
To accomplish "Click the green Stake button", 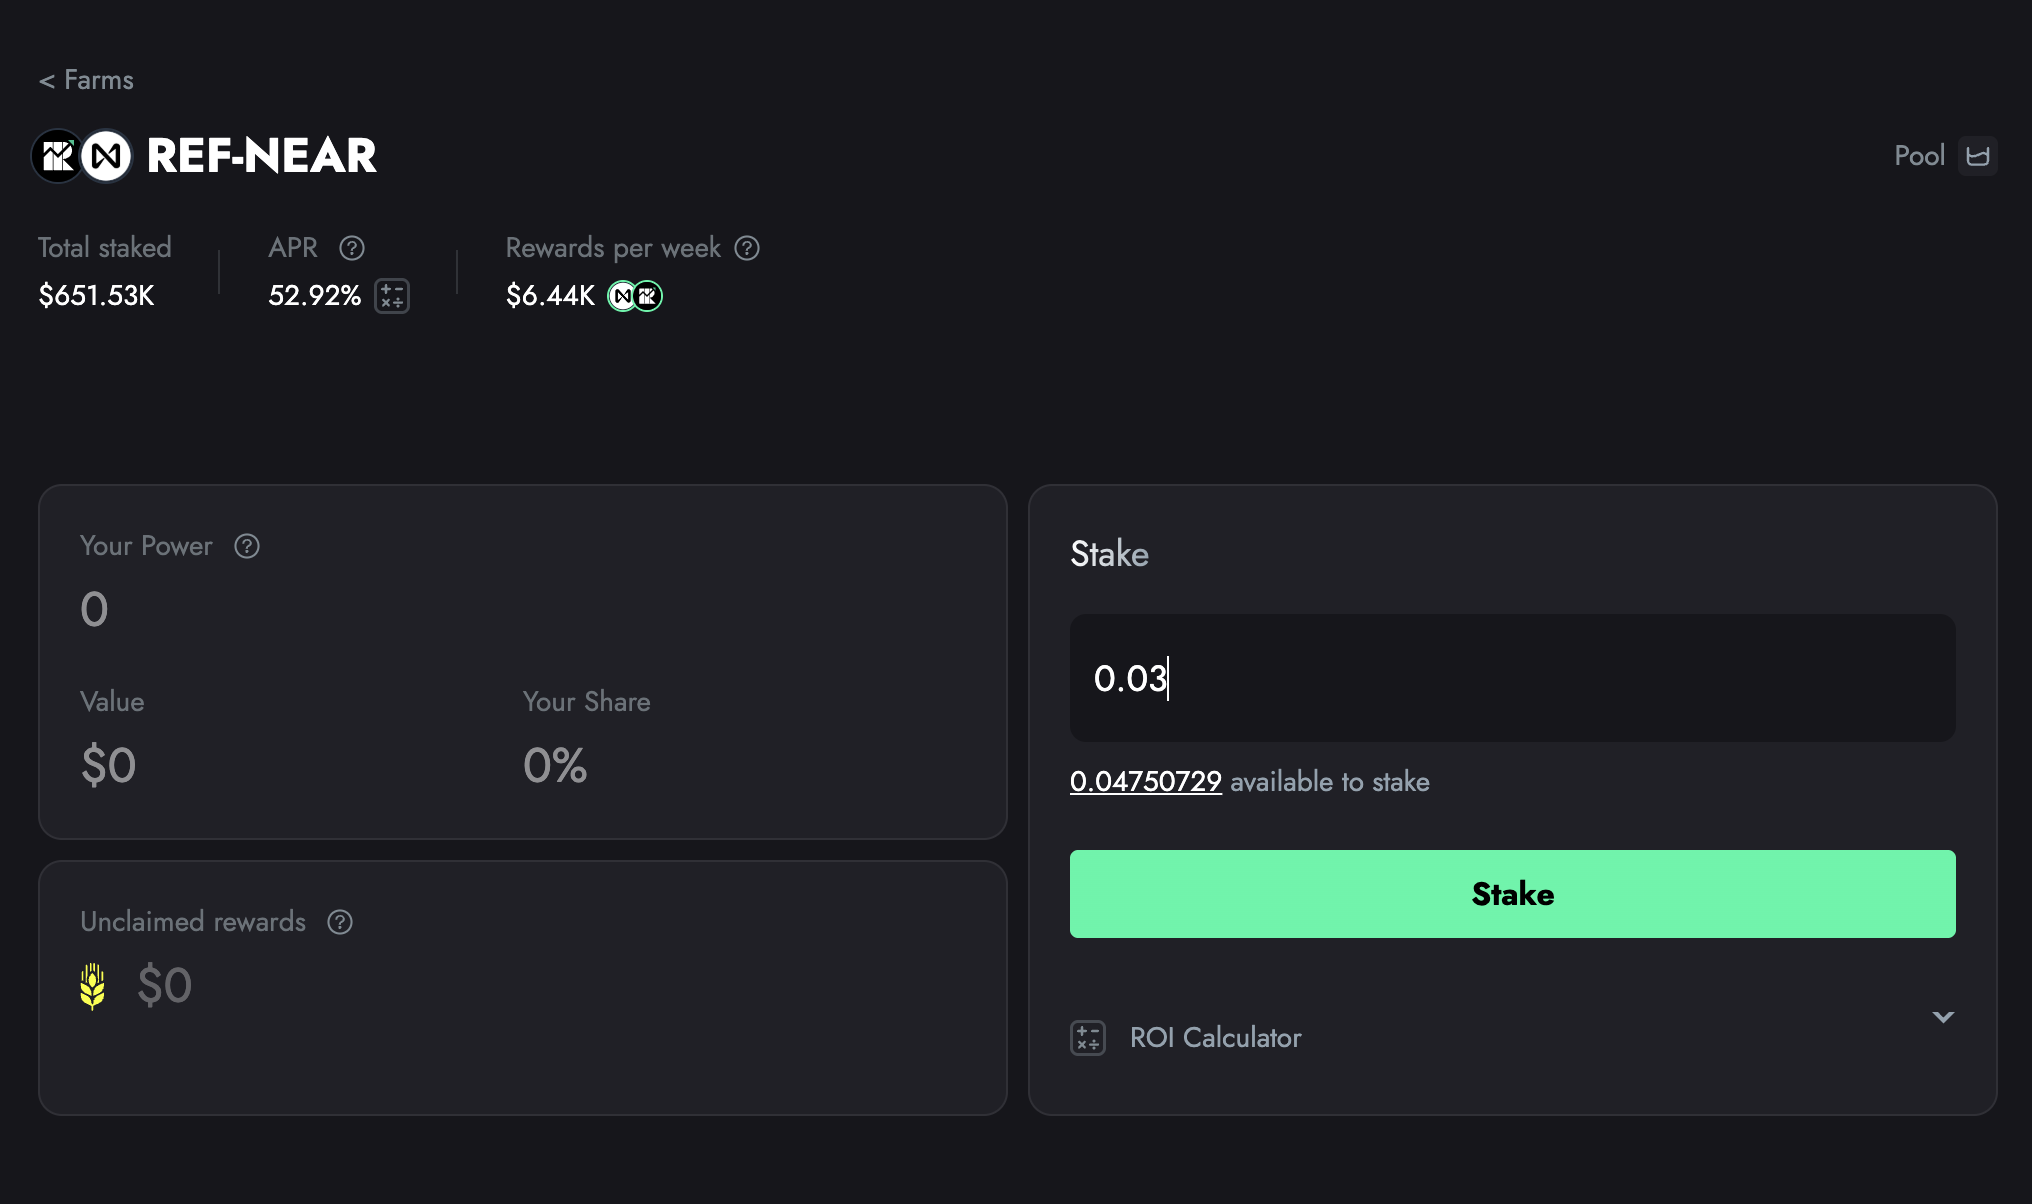I will pyautogui.click(x=1512, y=894).
